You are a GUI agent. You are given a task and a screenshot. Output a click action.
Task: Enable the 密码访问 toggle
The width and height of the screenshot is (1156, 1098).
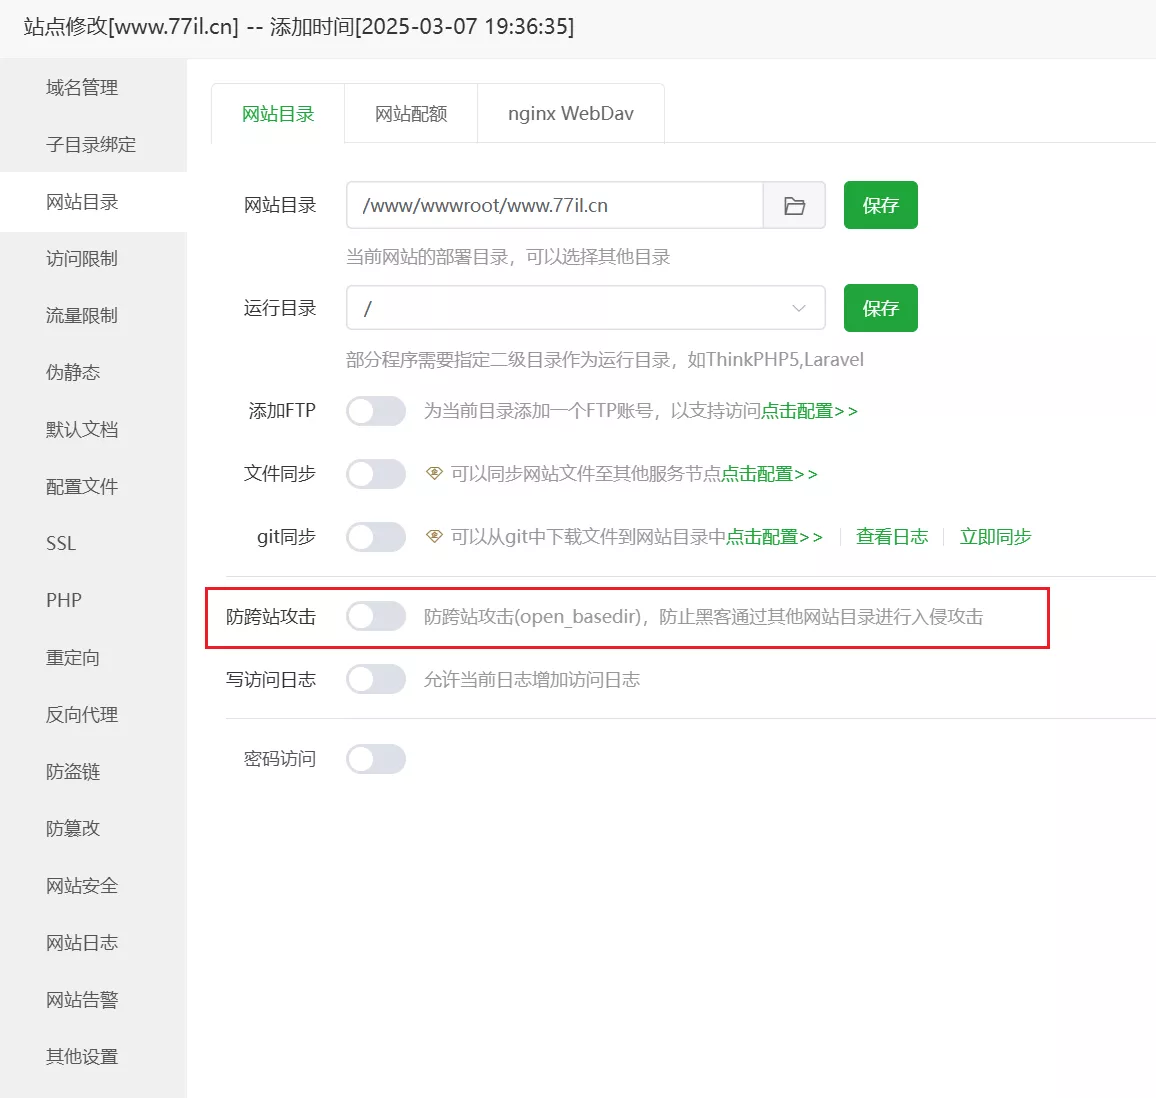coord(376,759)
